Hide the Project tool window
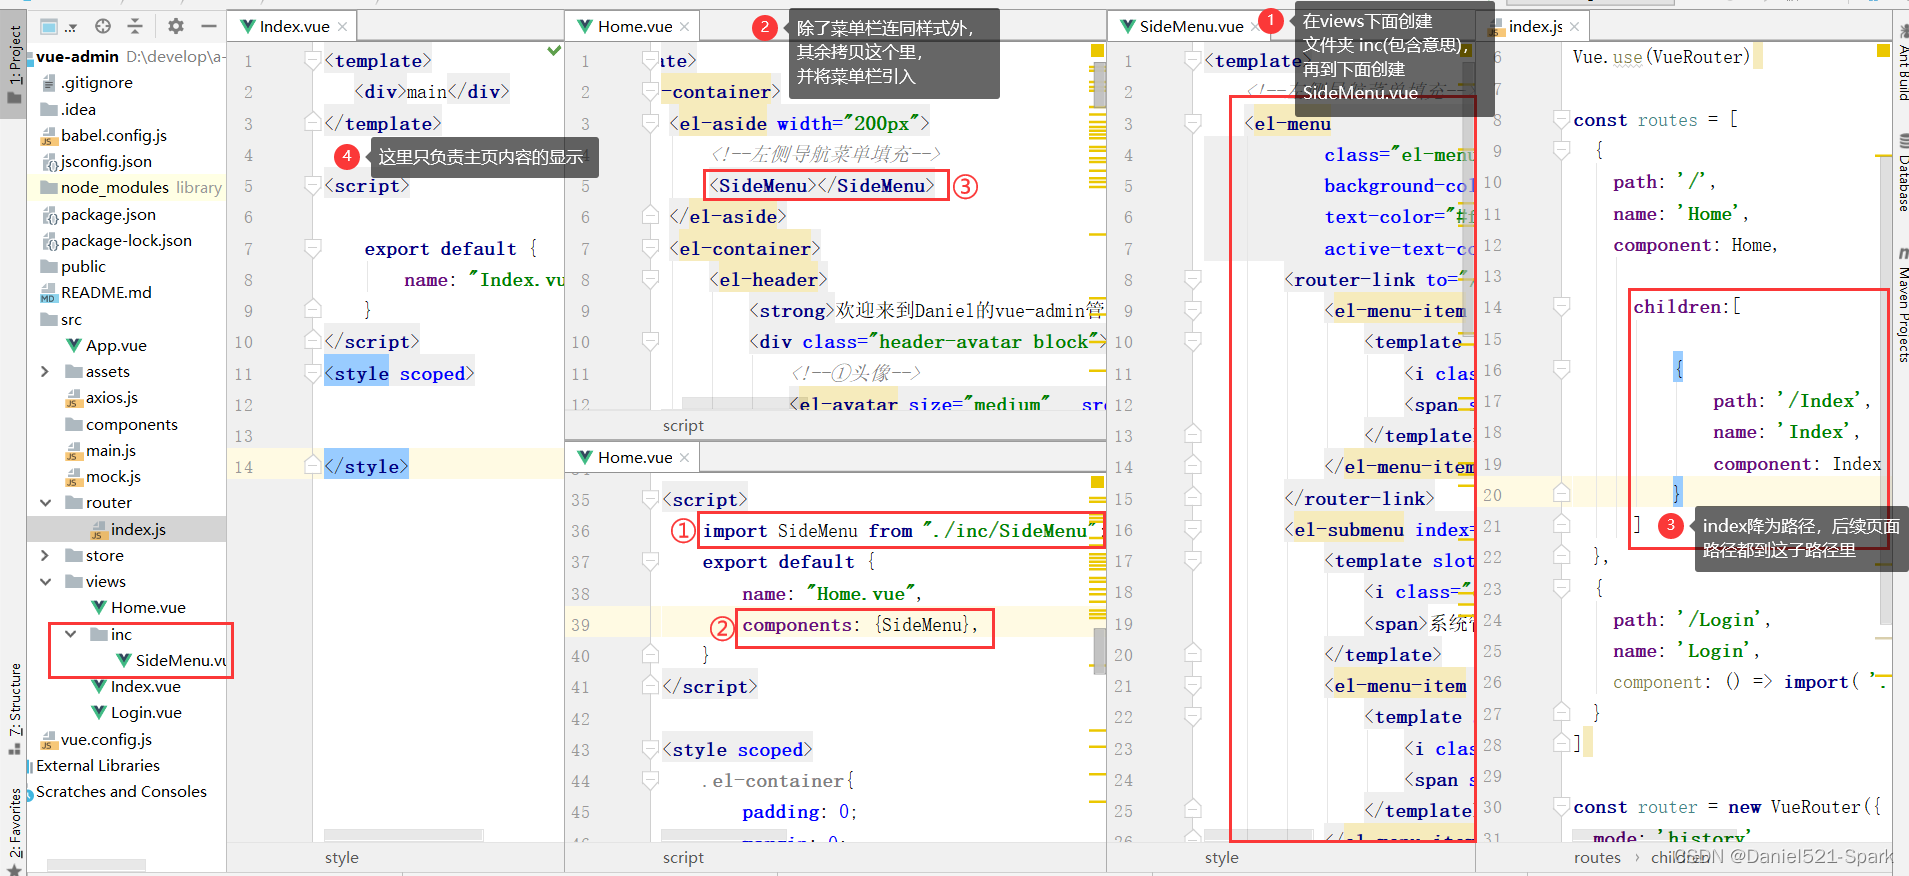Screen dimensions: 1909x876 208,26
